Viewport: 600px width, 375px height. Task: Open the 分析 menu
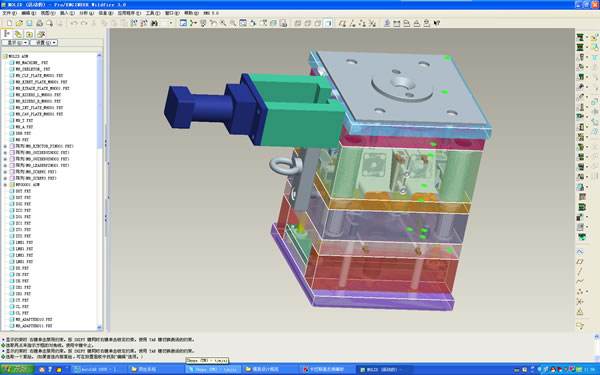tap(86, 13)
